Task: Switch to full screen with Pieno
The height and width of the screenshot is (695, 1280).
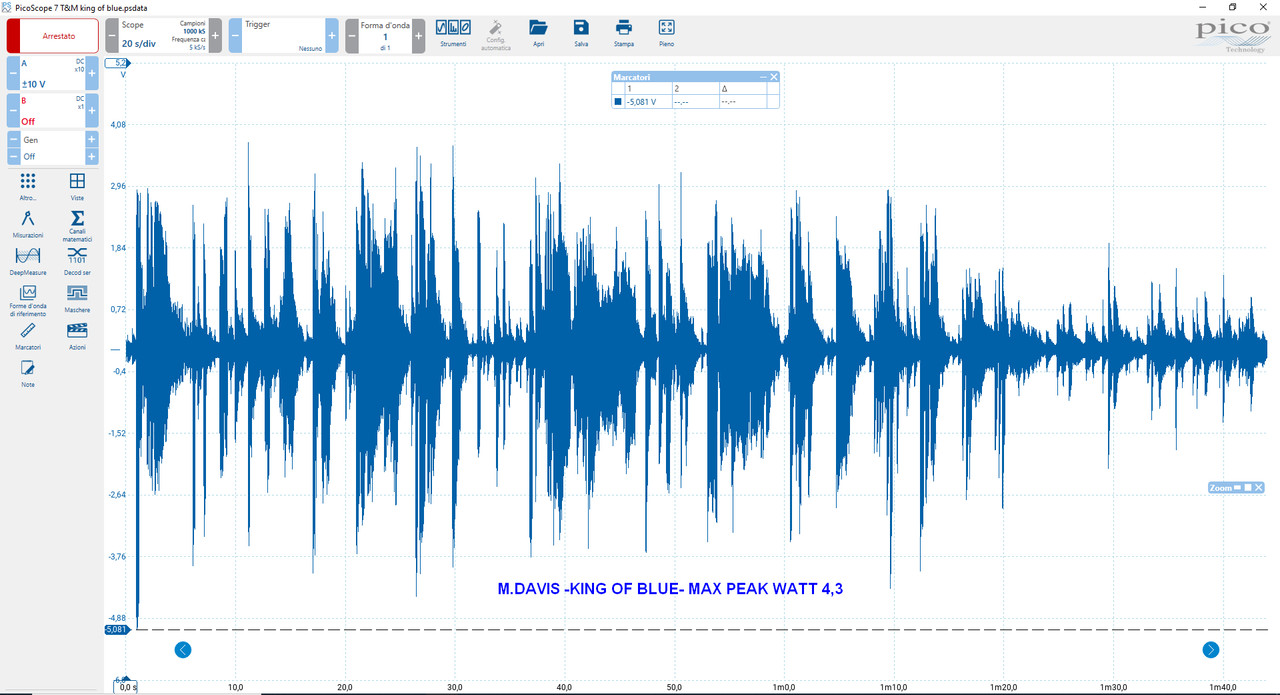Action: [x=666, y=32]
